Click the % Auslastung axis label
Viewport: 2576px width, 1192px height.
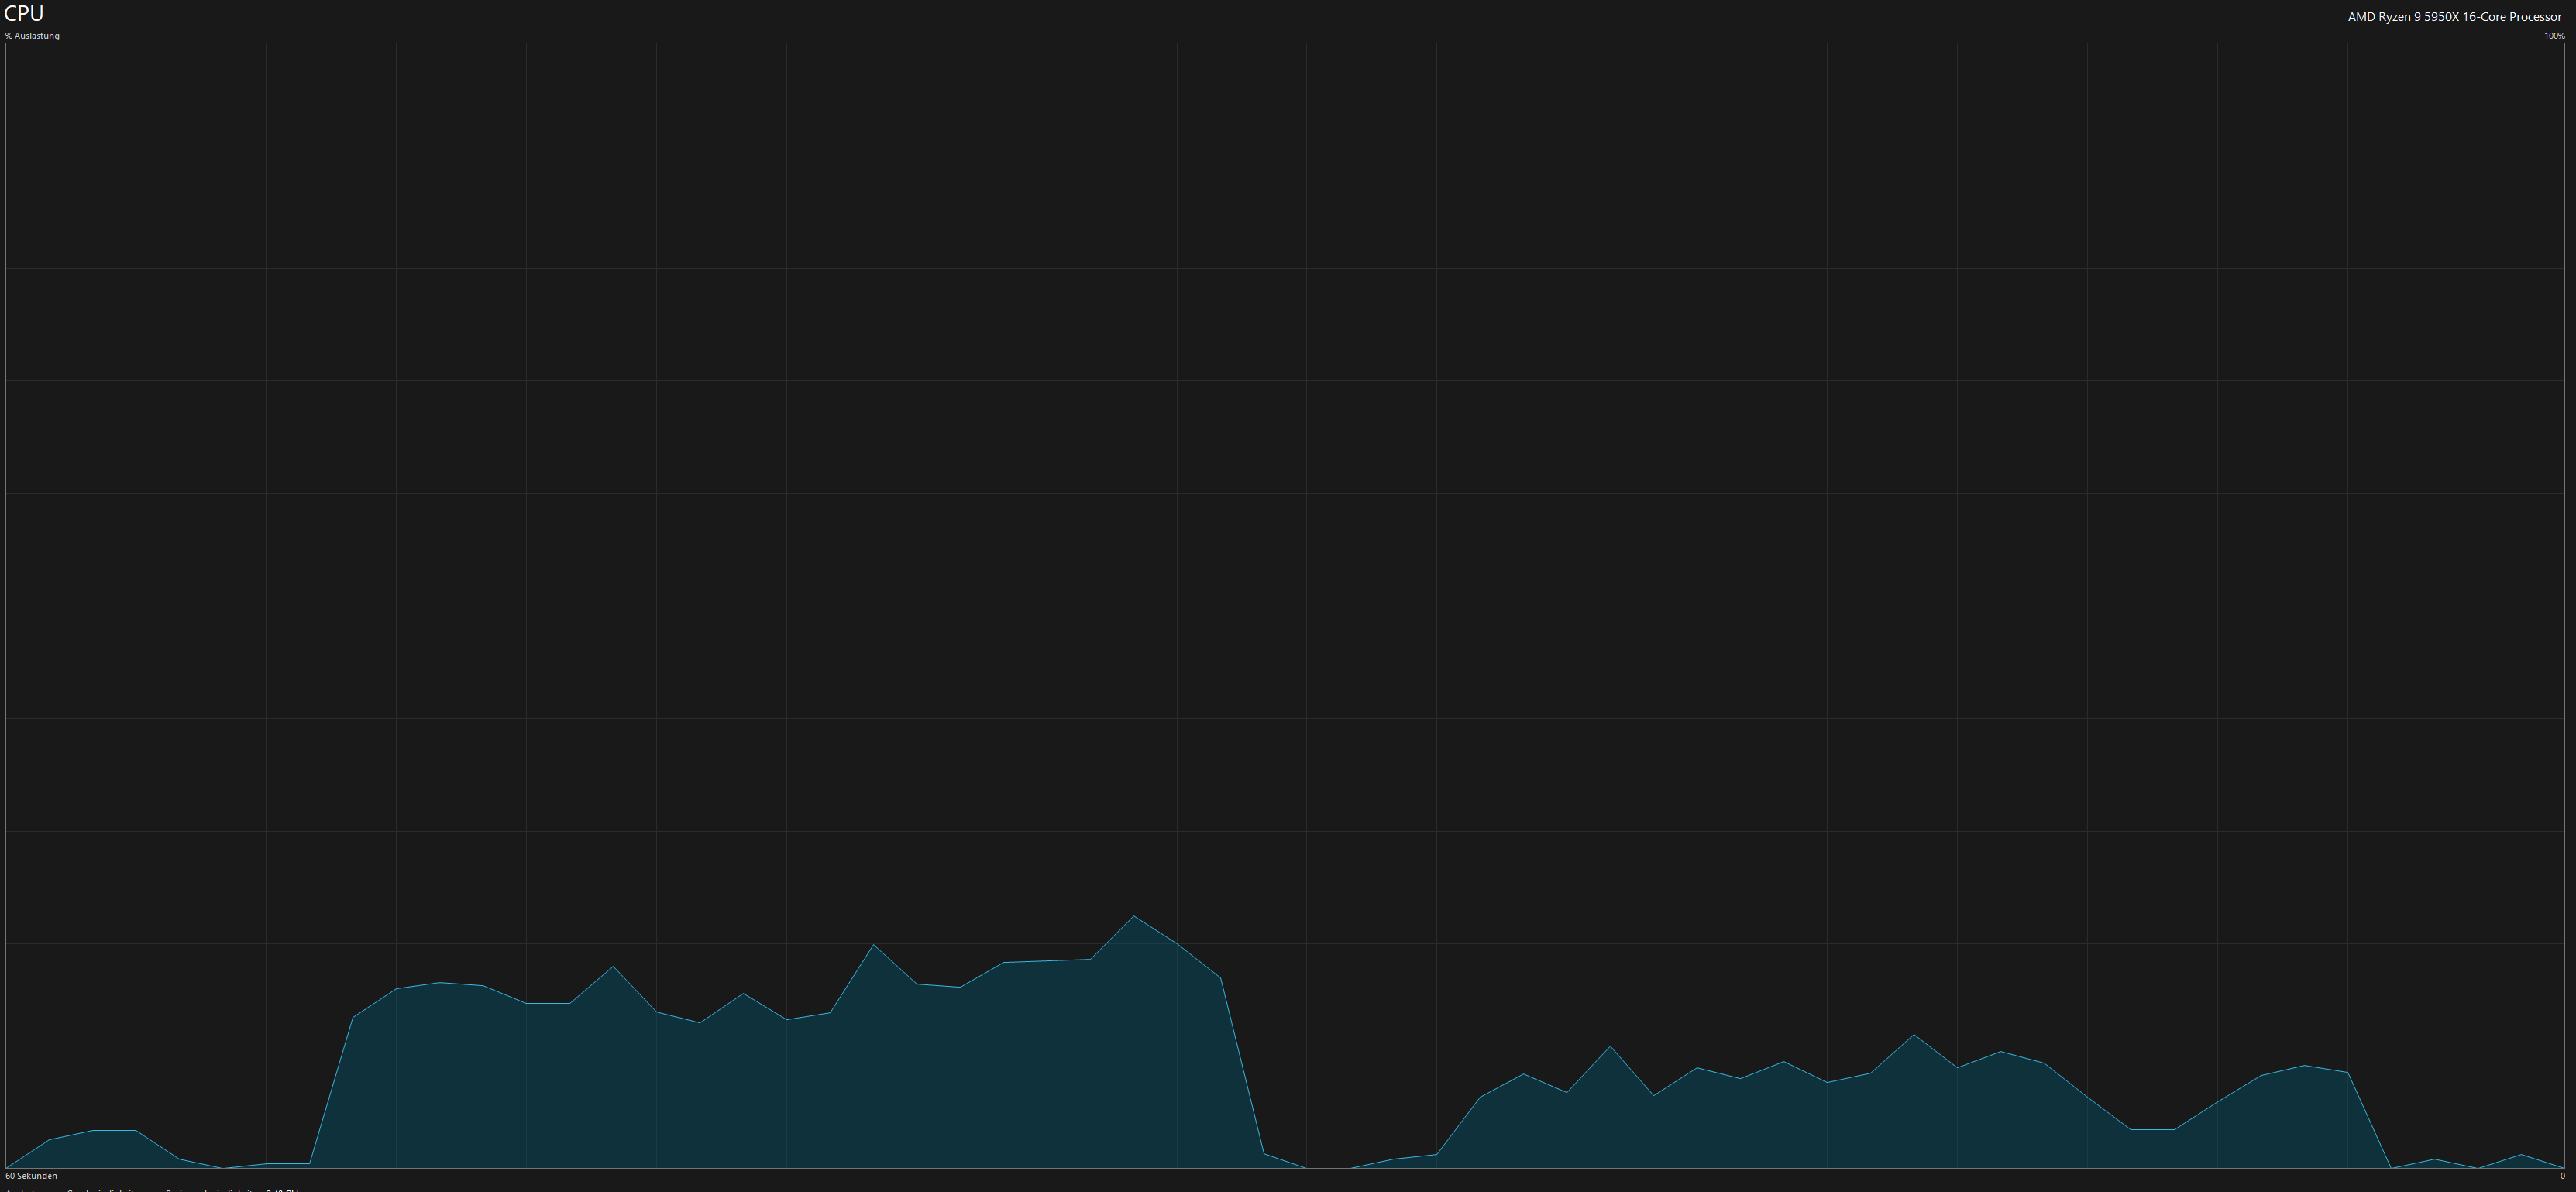(x=33, y=36)
